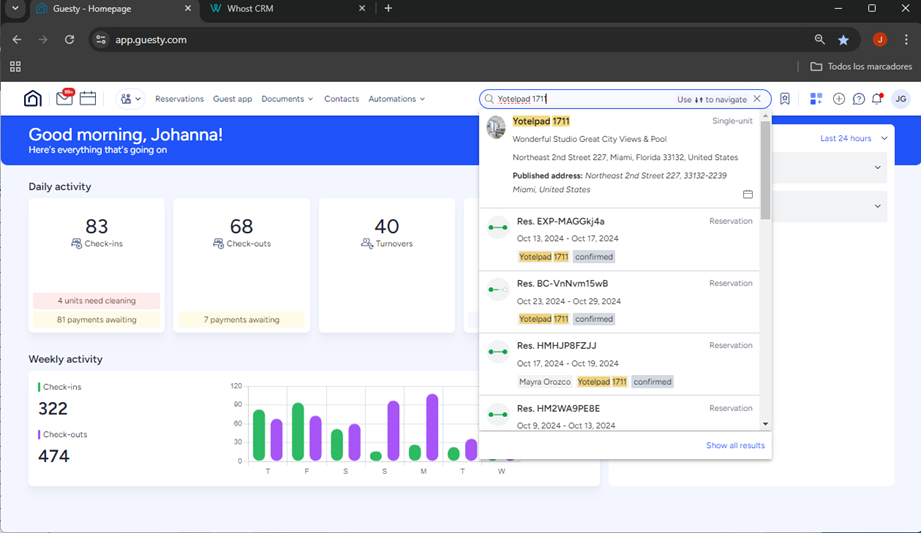Image resolution: width=921 pixels, height=533 pixels.
Task: Click 4 units need cleaning alert
Action: (x=96, y=300)
